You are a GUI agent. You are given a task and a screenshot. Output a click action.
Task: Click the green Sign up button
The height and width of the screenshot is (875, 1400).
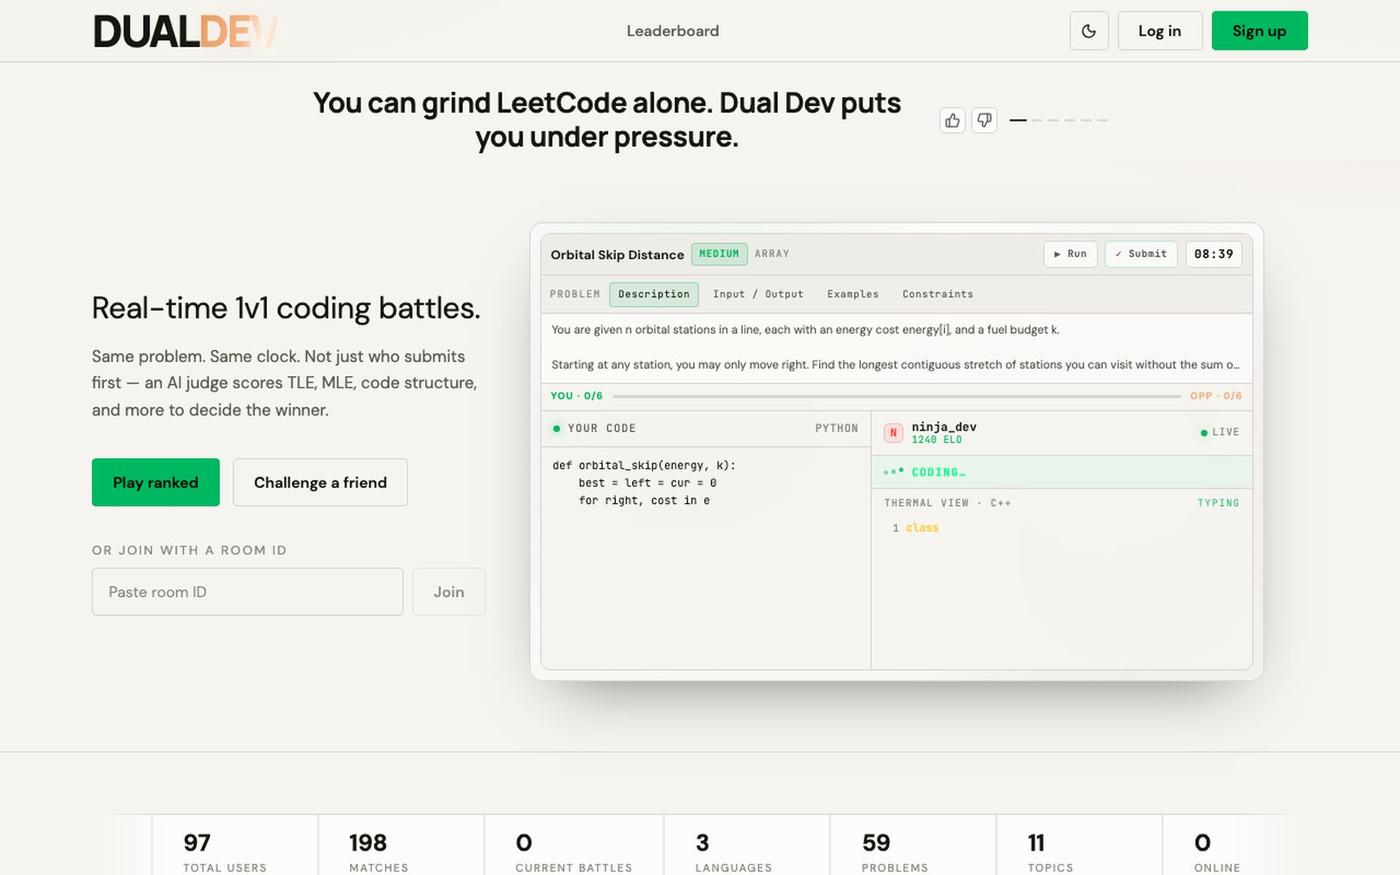click(1260, 31)
